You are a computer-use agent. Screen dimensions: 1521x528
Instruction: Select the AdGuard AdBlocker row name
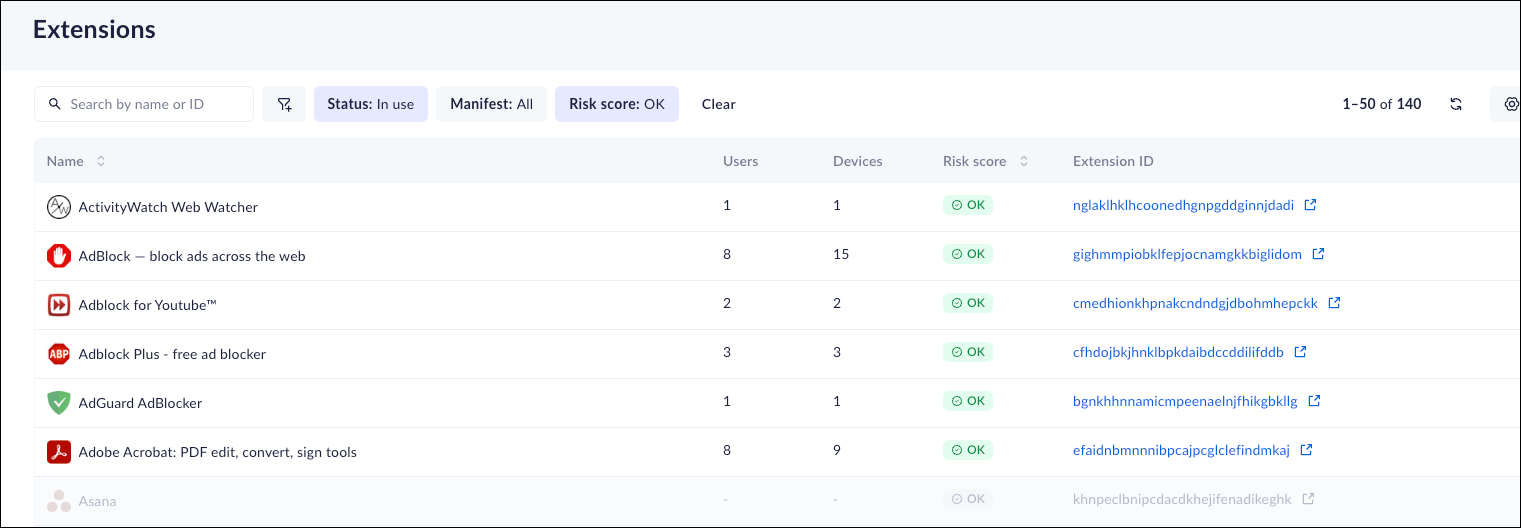coord(140,403)
